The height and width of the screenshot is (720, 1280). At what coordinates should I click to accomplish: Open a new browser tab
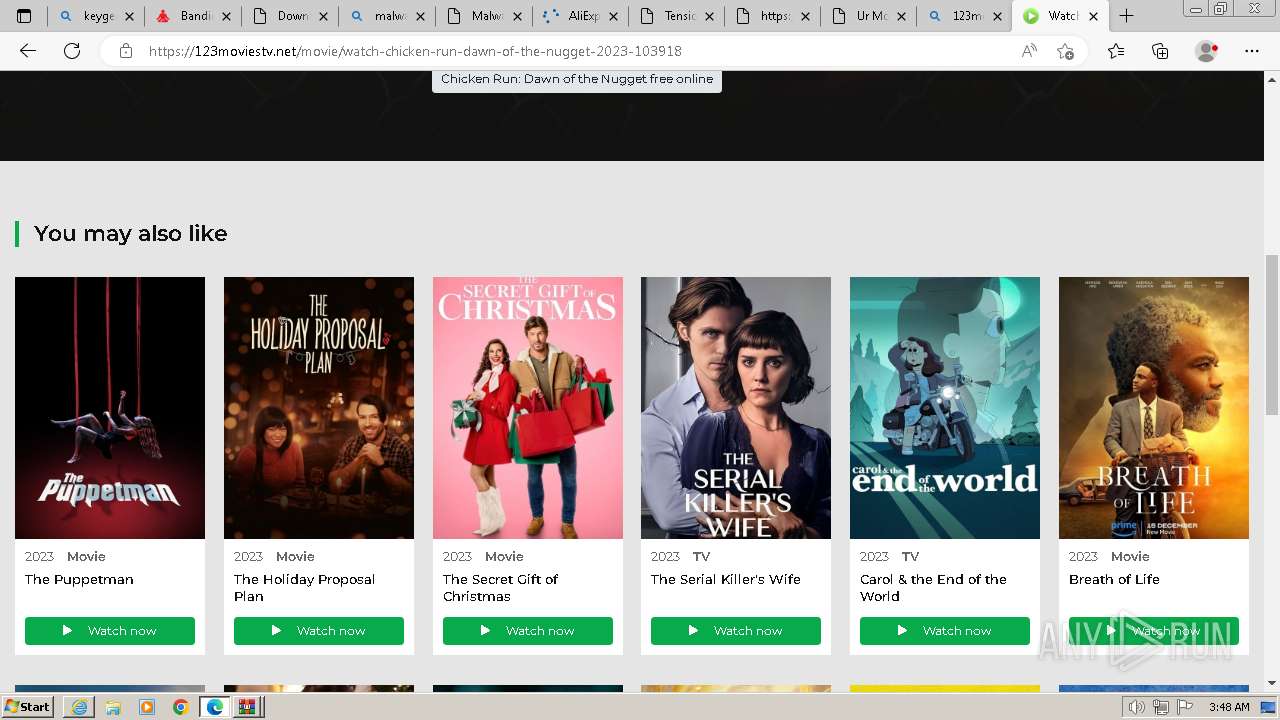[x=1126, y=16]
